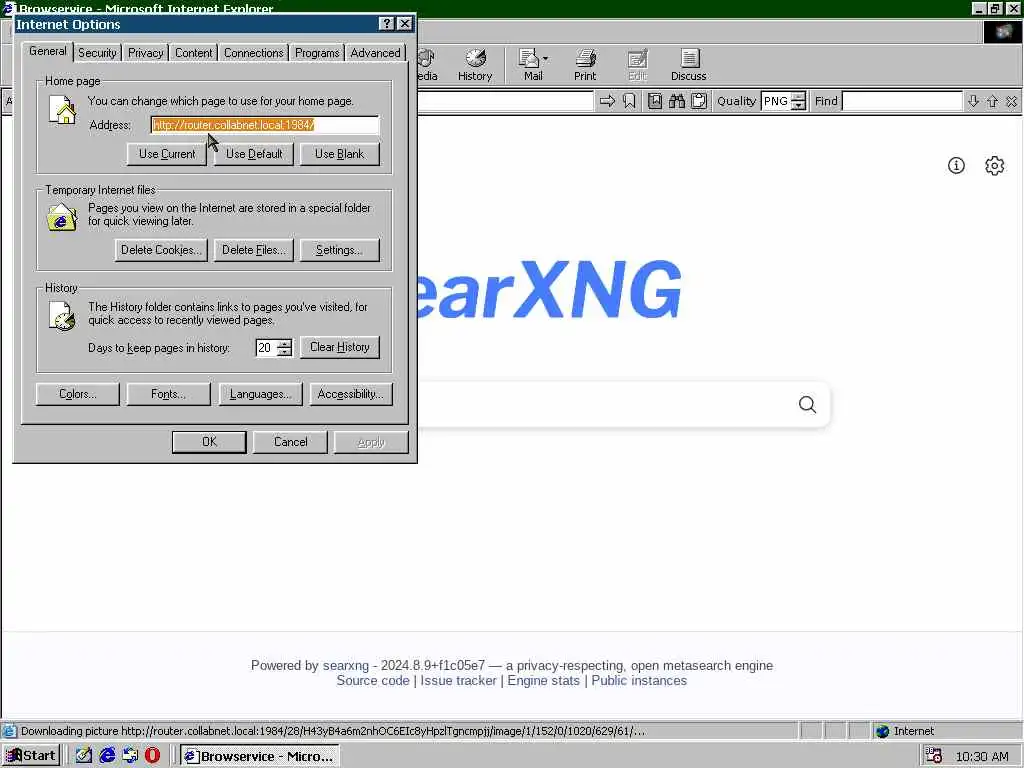Decrease days to keep history
The image size is (1024, 768).
(285, 352)
